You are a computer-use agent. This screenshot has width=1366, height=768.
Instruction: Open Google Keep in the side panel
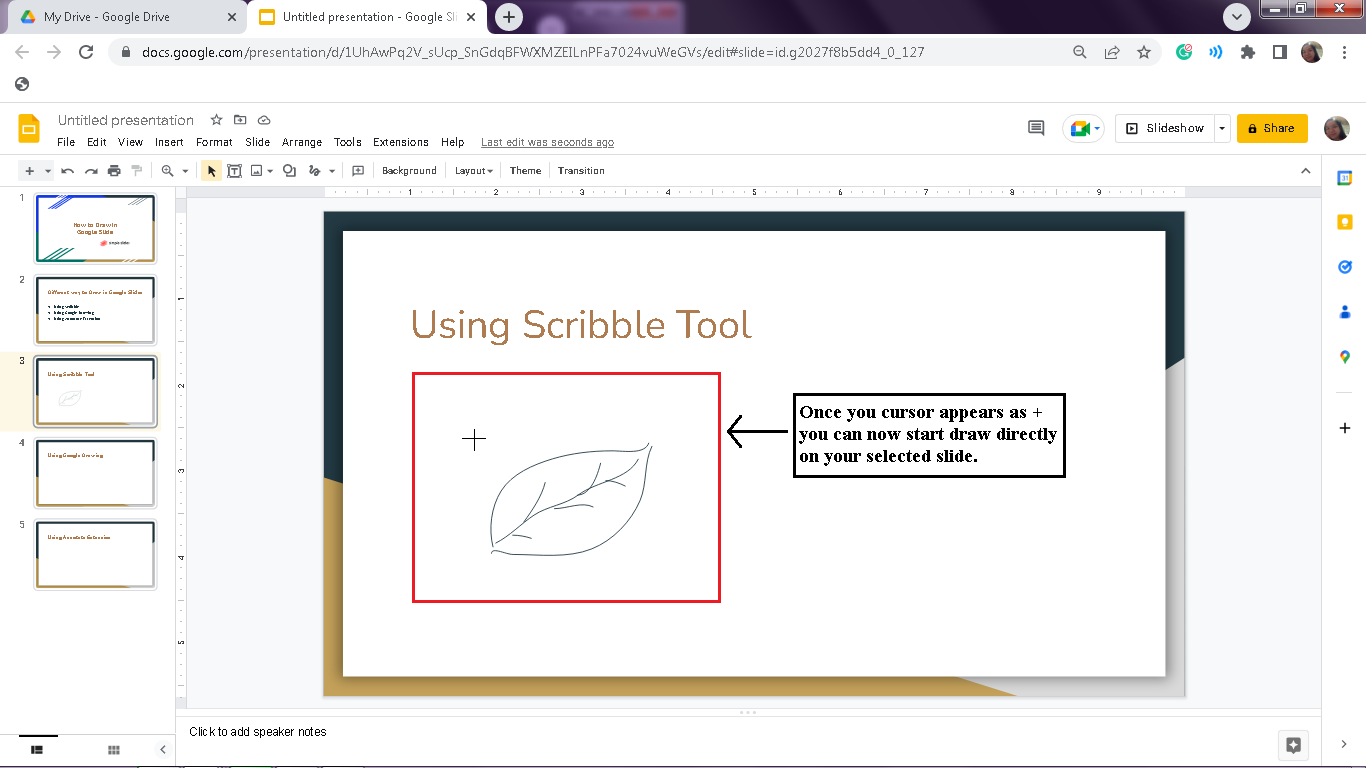[x=1345, y=222]
